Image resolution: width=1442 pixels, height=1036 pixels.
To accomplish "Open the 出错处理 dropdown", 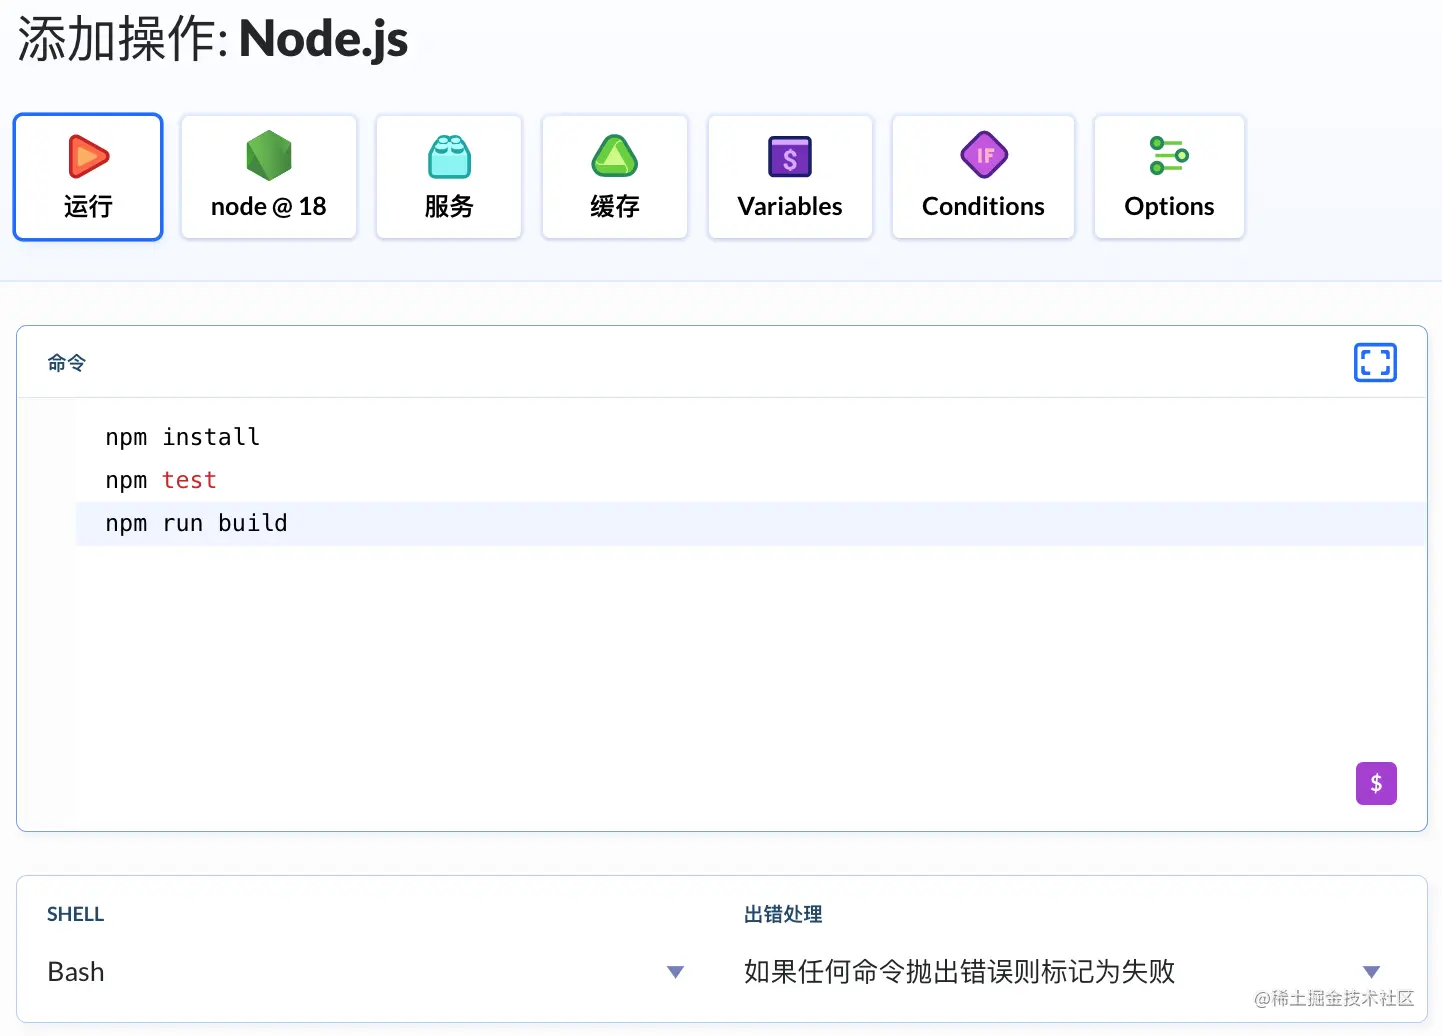I will [x=1062, y=971].
